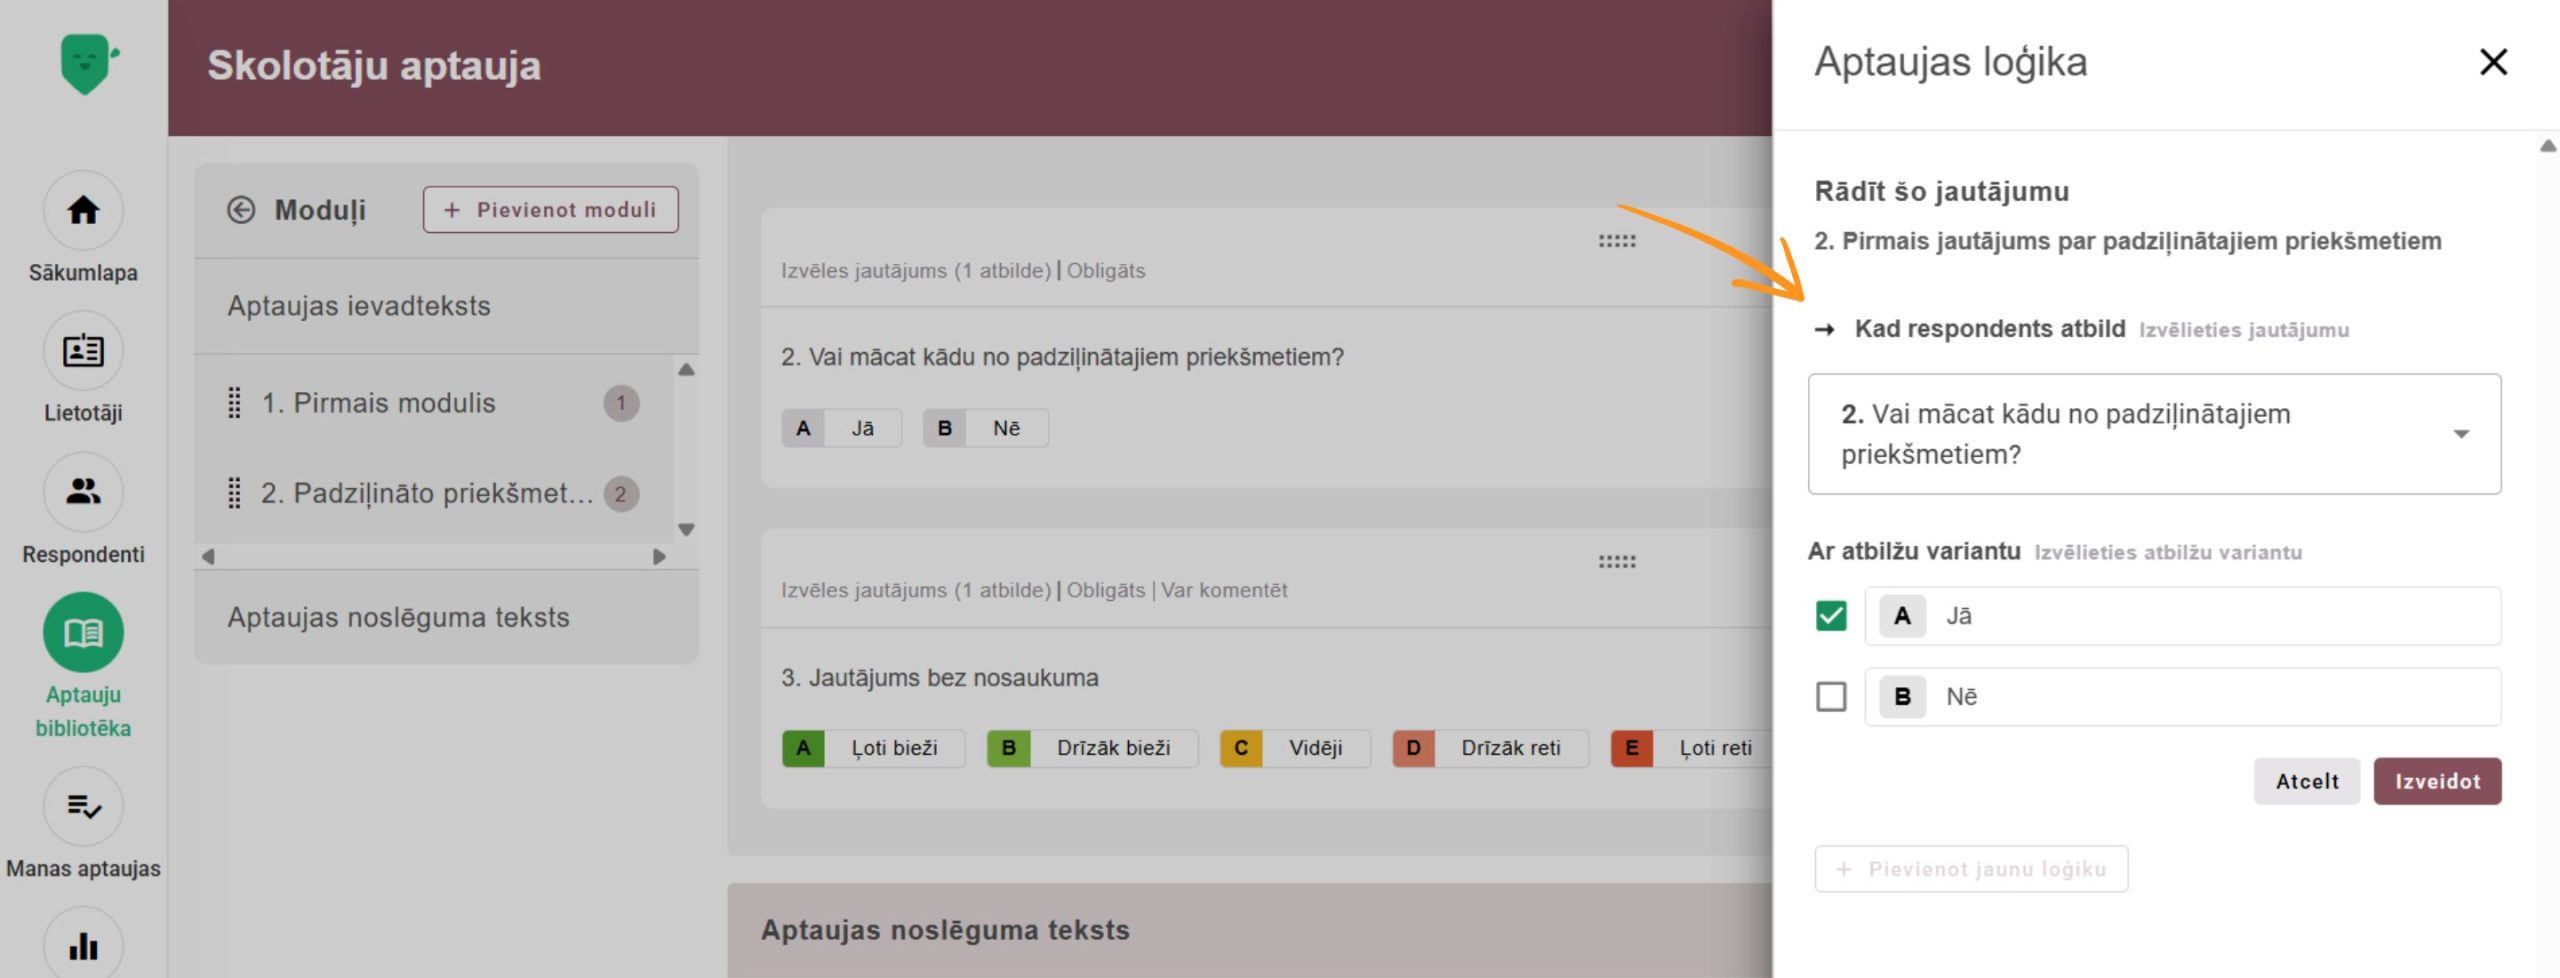The height and width of the screenshot is (978, 2560).
Task: Uncheck the Jā answer checkbox
Action: click(1831, 616)
